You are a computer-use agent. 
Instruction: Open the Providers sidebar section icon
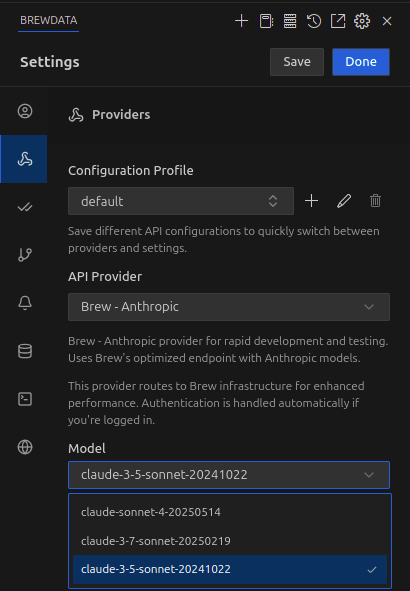tap(24, 159)
